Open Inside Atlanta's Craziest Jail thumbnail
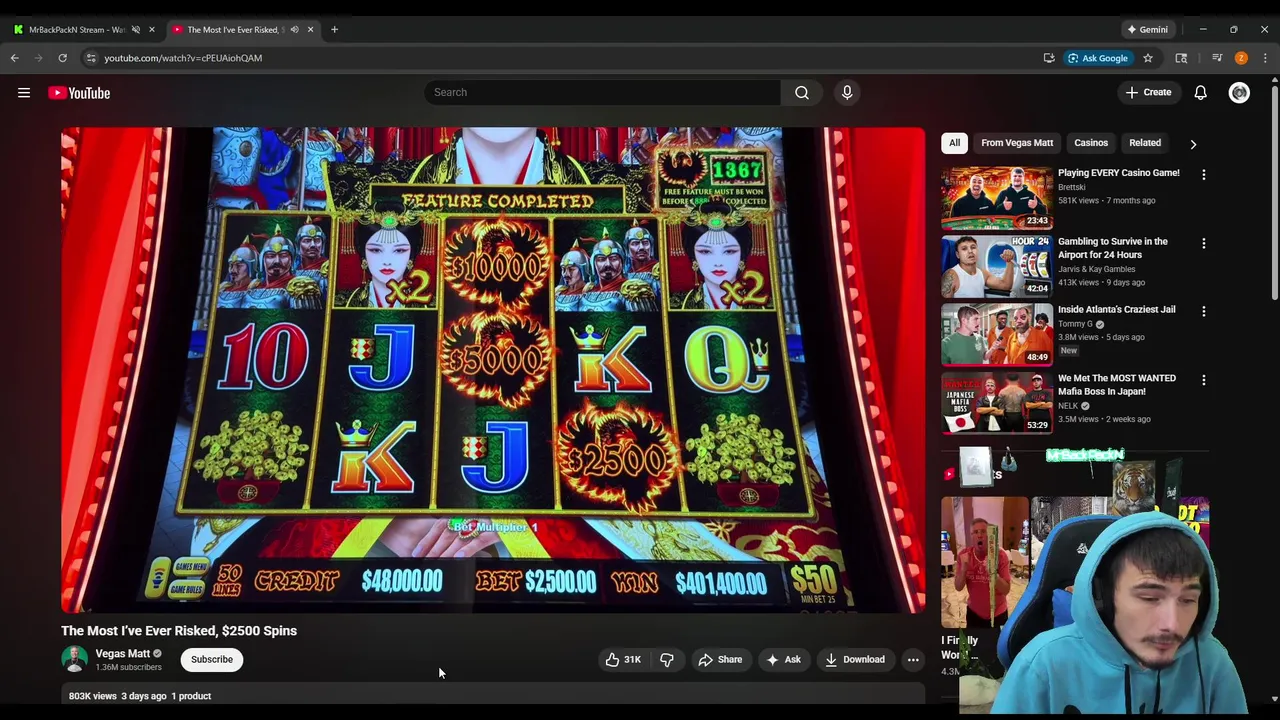The image size is (1280, 720). (997, 335)
